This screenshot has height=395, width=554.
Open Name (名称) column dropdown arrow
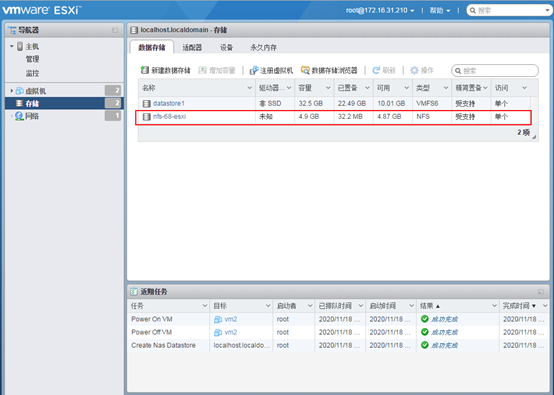coord(249,88)
